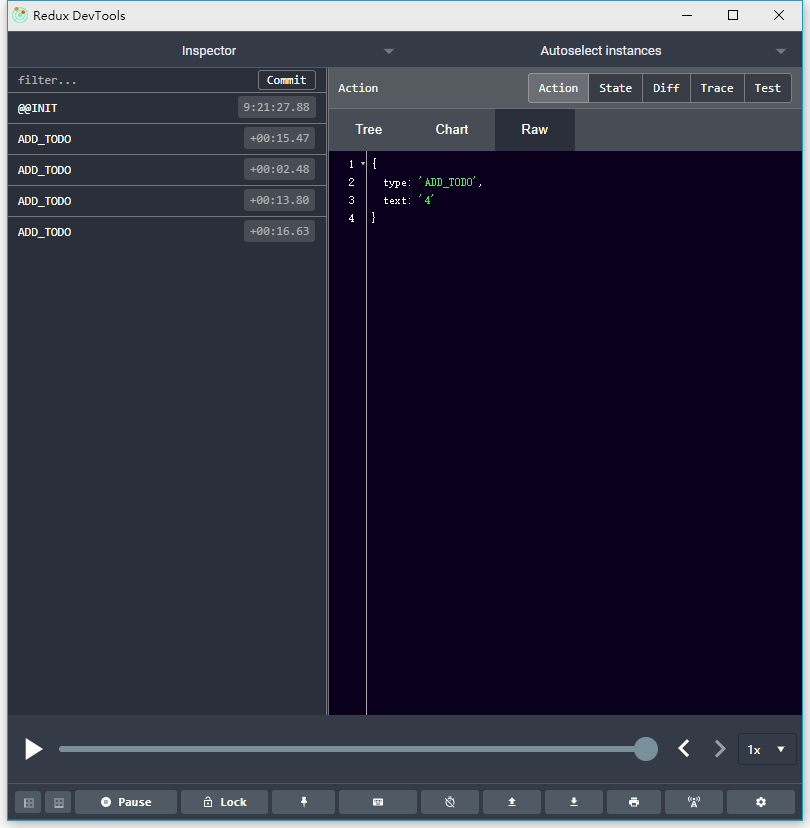Screen dimensions: 810x828
Task: Open the Chart view tab
Action: pyautogui.click(x=451, y=129)
